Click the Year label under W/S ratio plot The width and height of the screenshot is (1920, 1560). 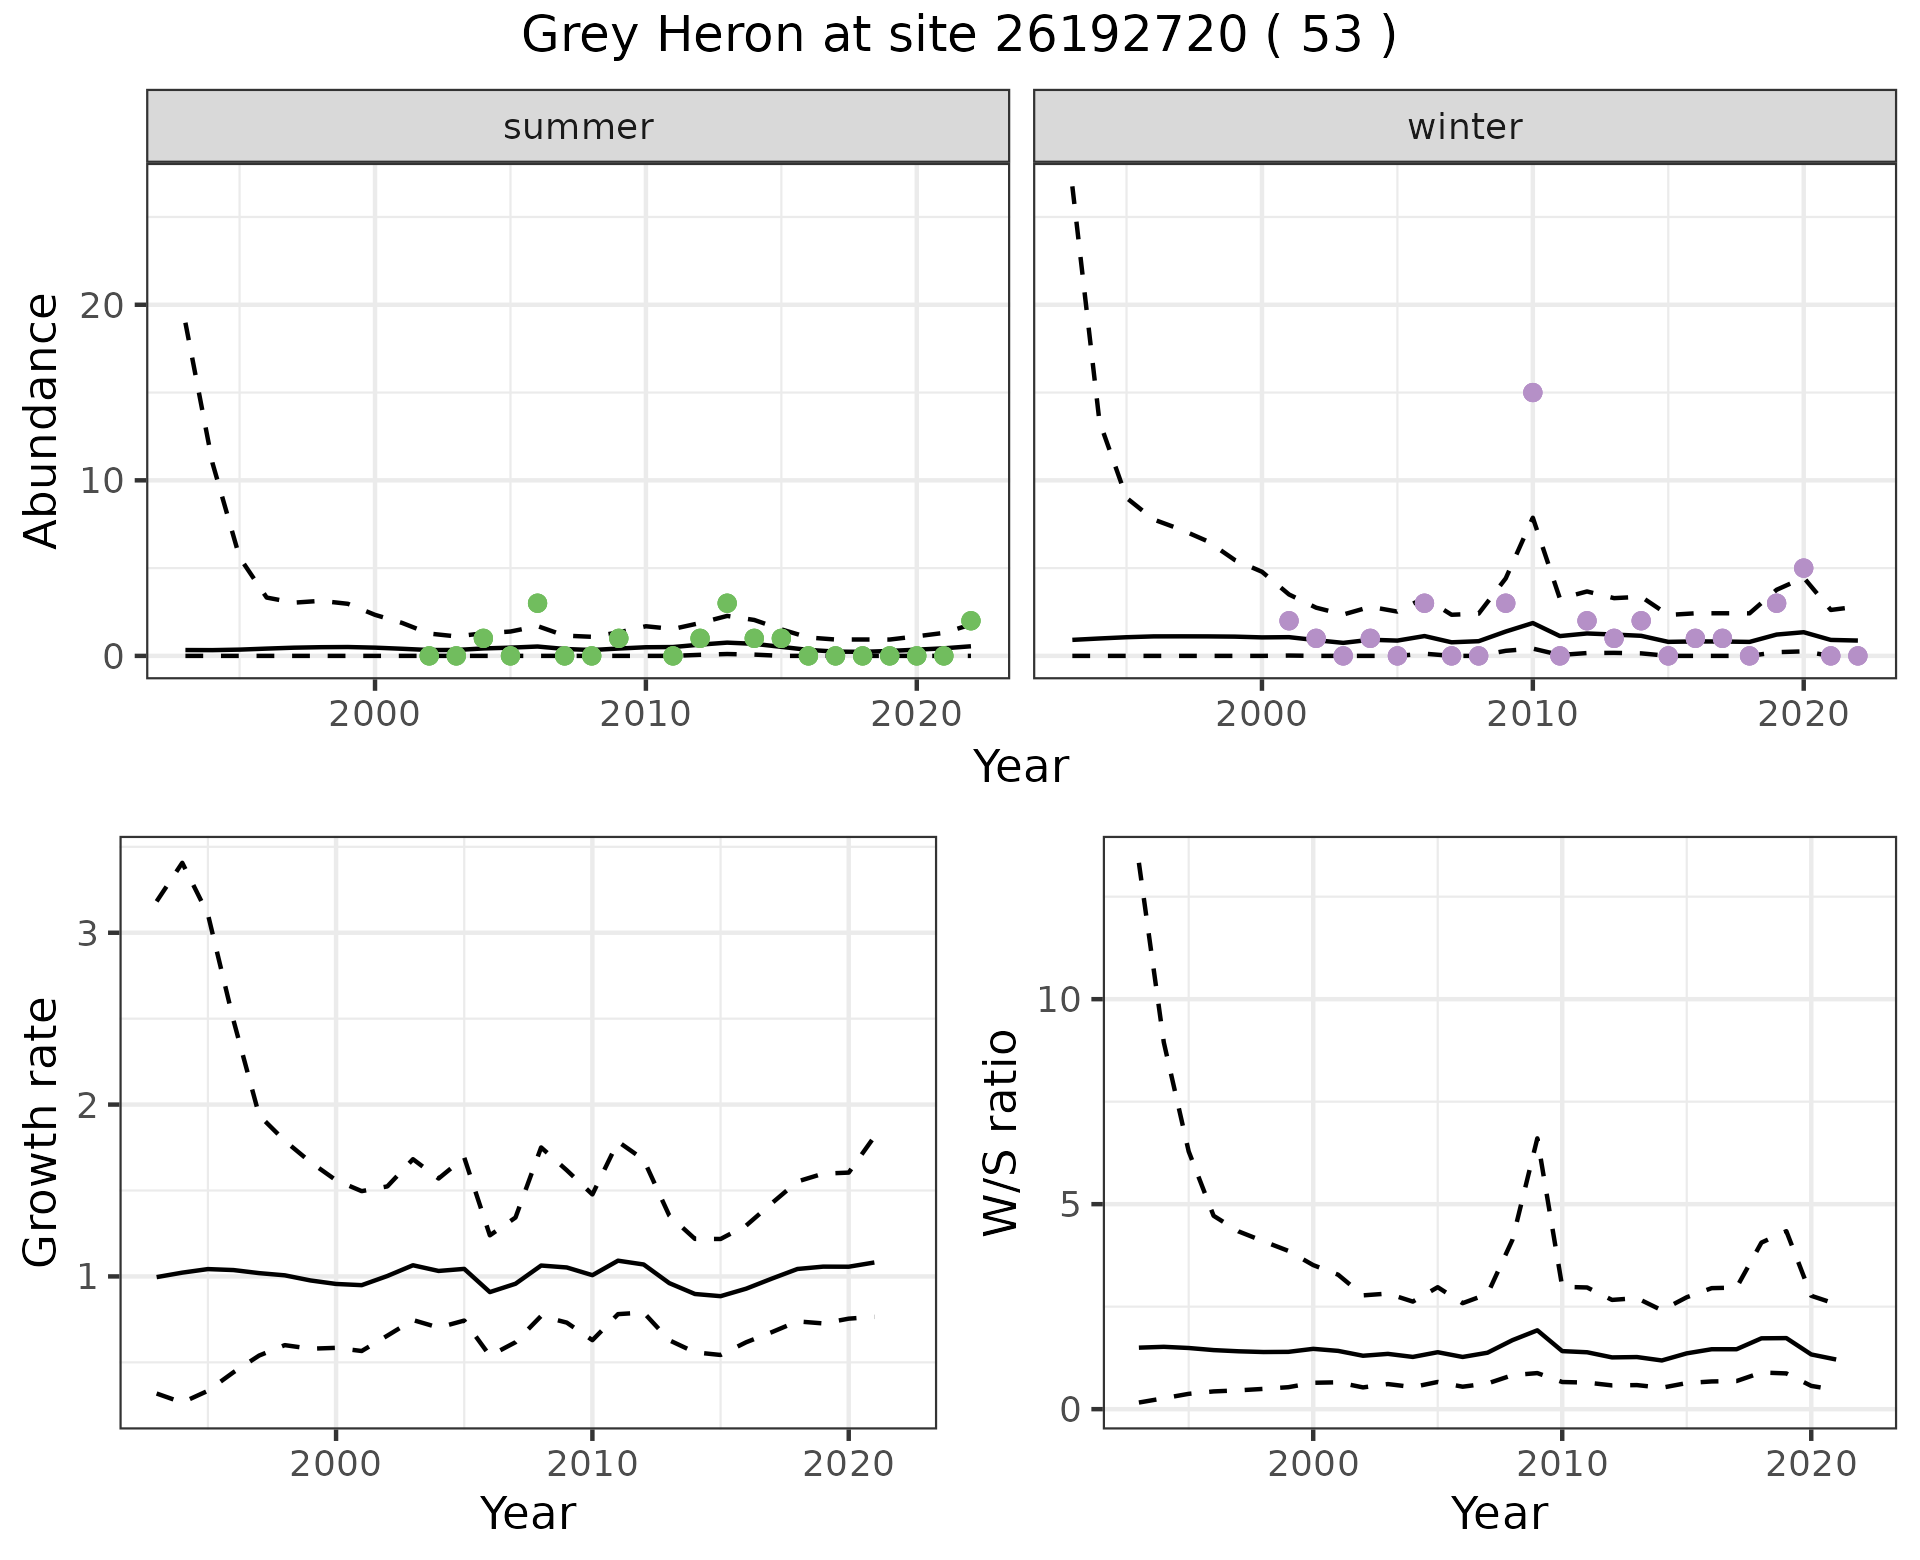[1499, 1513]
